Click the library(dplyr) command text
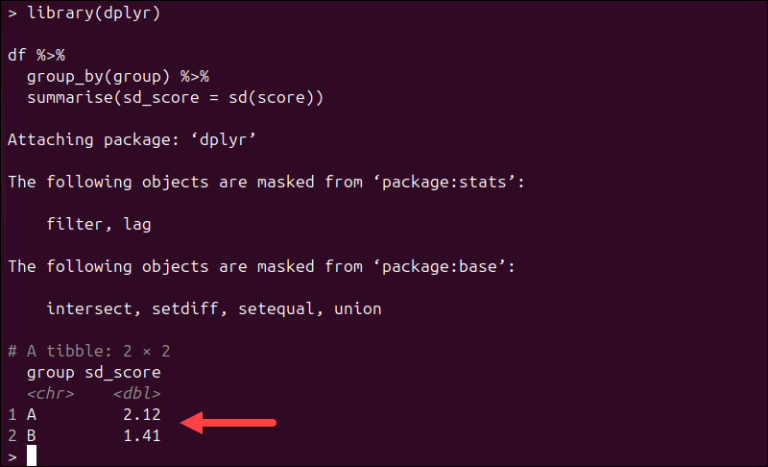The width and height of the screenshot is (768, 467). [x=94, y=13]
